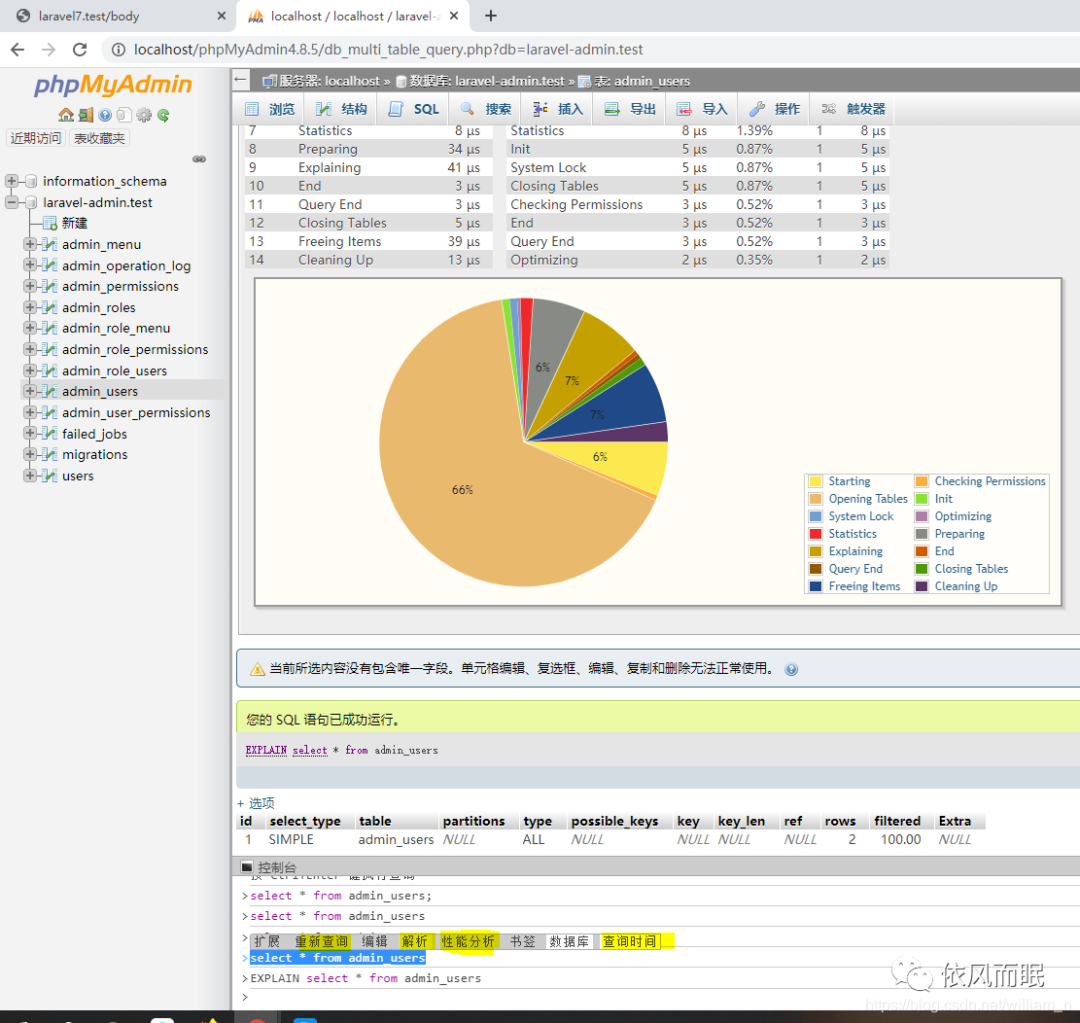
Task: Click the browser address bar URL
Action: pyautogui.click(x=388, y=50)
